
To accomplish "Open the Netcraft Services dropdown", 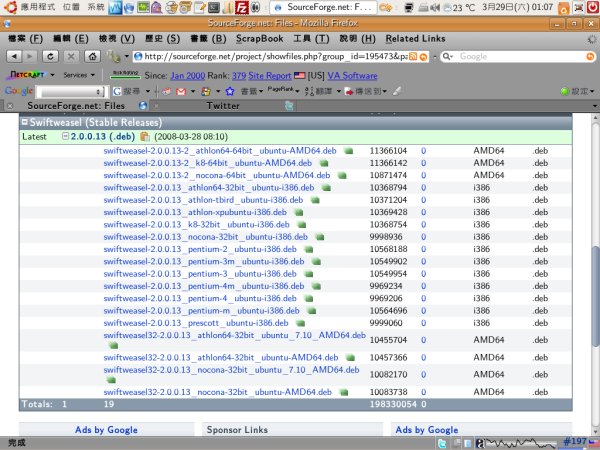I will 79,75.
